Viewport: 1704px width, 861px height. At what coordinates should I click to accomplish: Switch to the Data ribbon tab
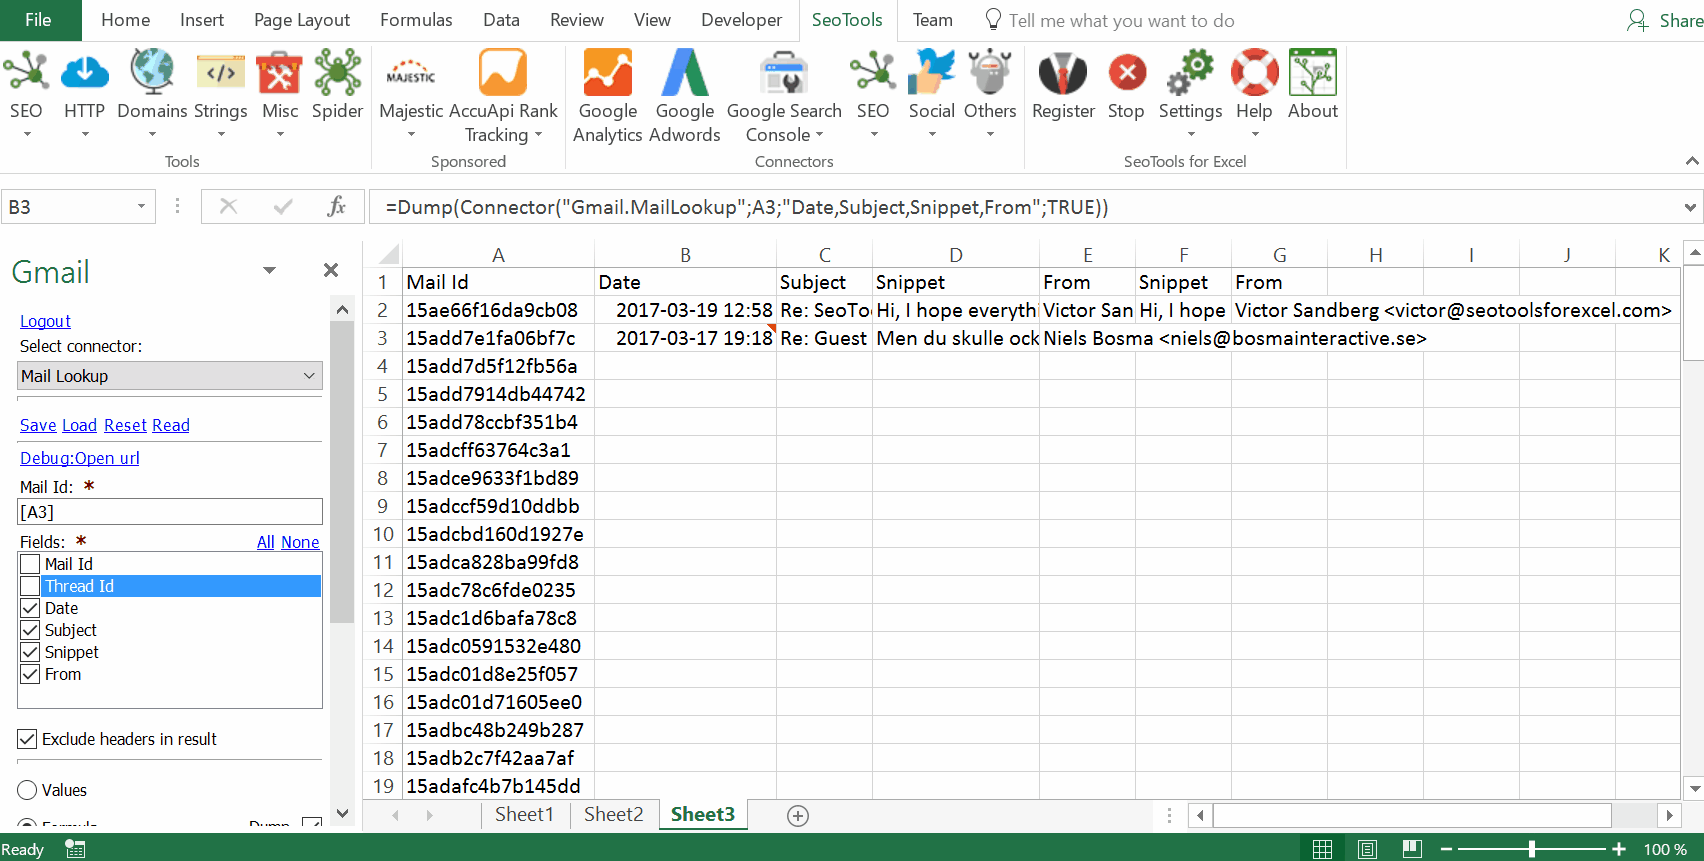[x=501, y=20]
